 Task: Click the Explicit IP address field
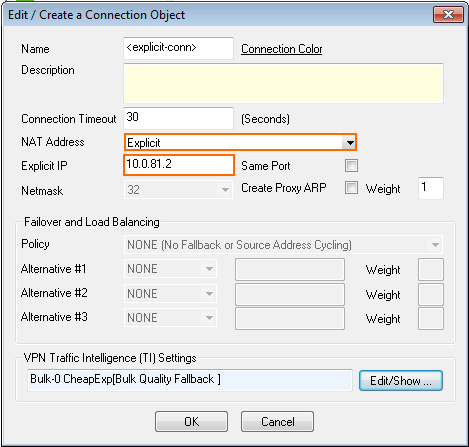(x=179, y=165)
